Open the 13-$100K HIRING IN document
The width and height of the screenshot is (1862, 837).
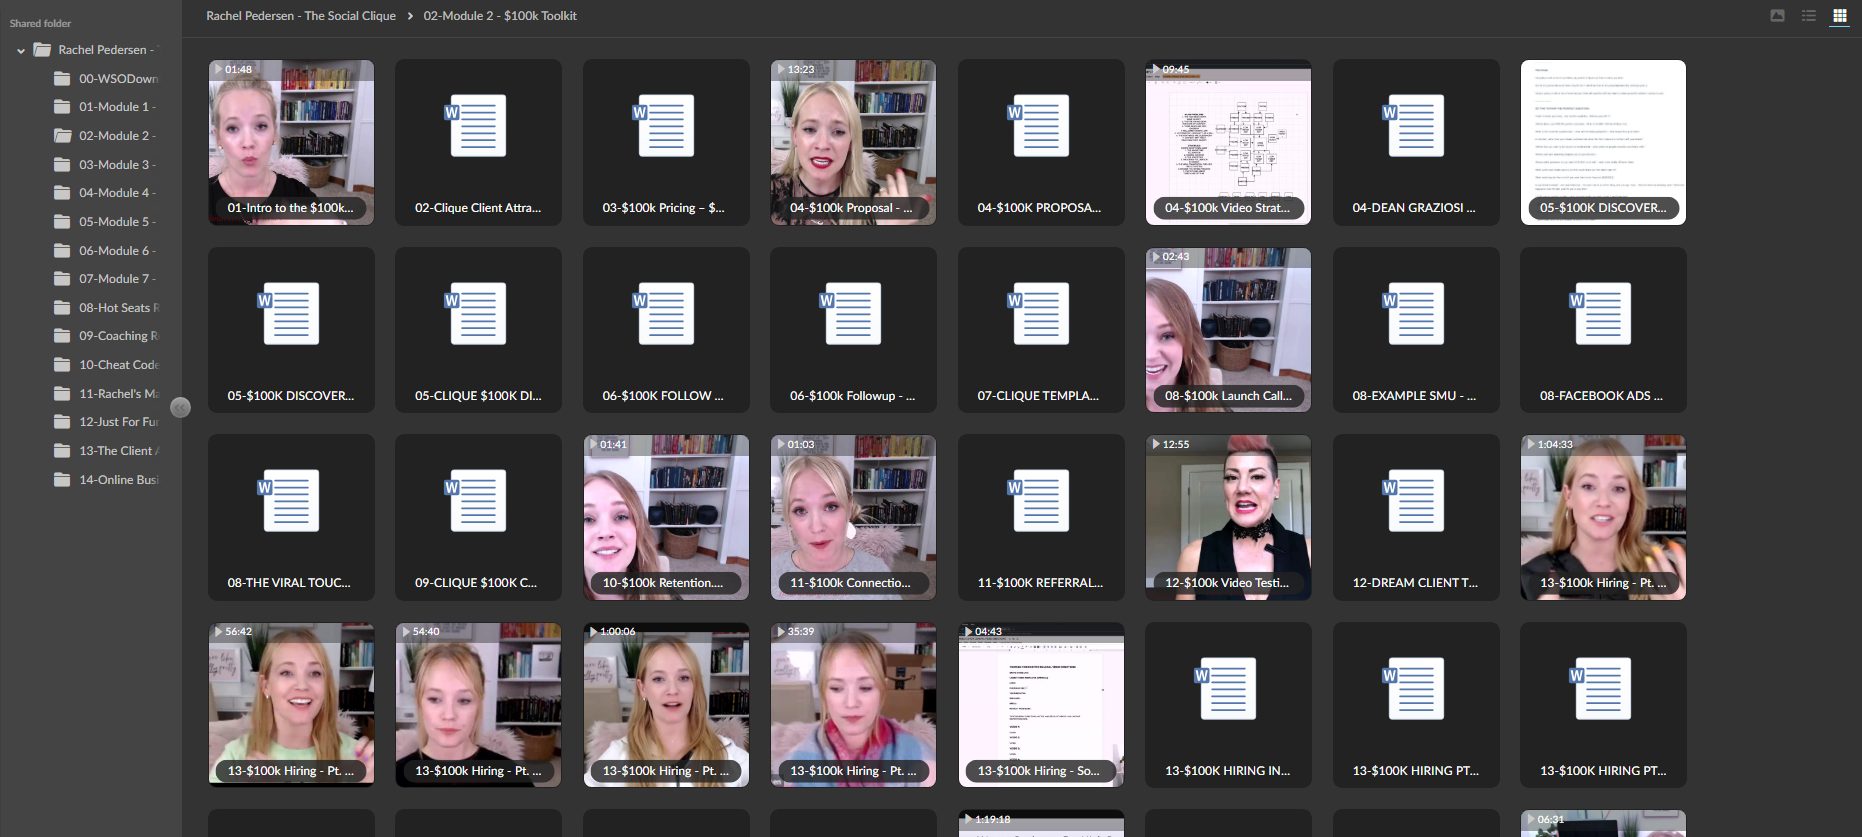coord(1228,705)
